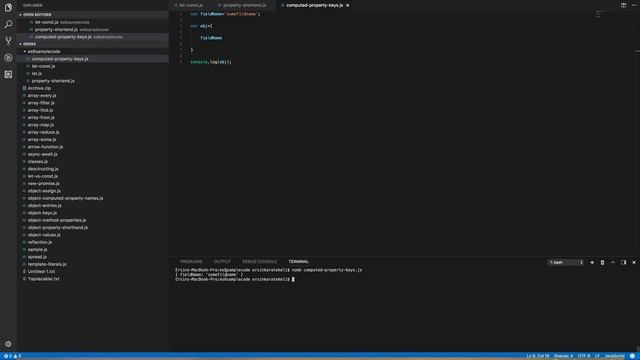Click the LF end-of-line indicator

[x=597, y=356]
